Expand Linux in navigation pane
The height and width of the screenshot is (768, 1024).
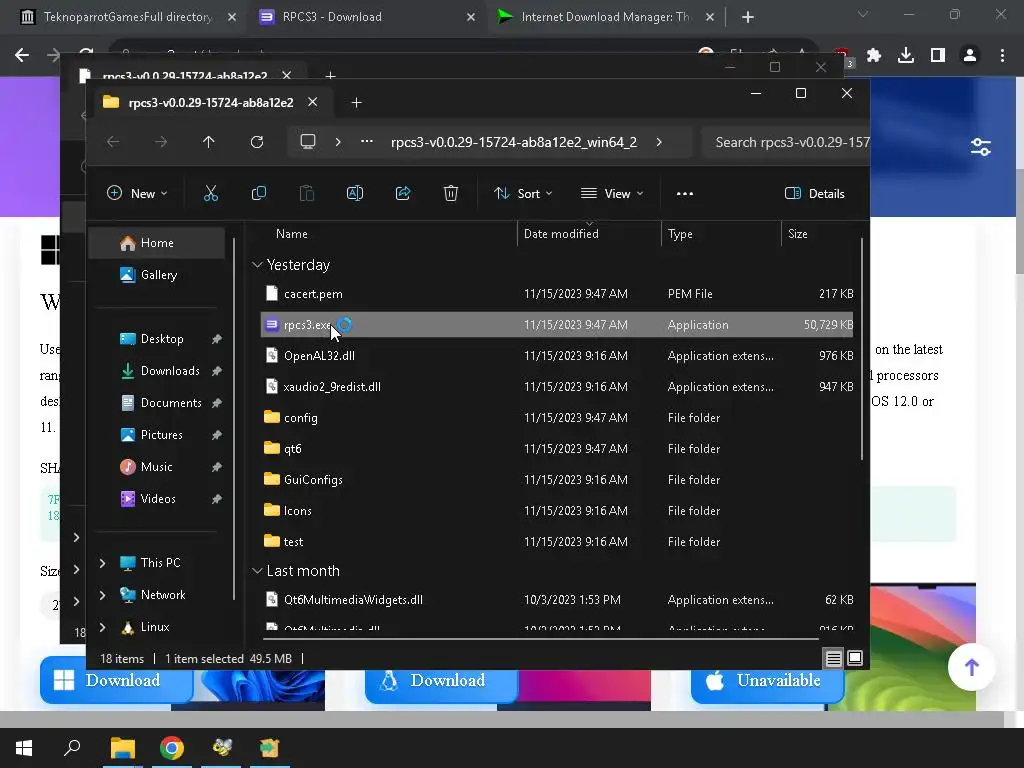[x=103, y=627]
